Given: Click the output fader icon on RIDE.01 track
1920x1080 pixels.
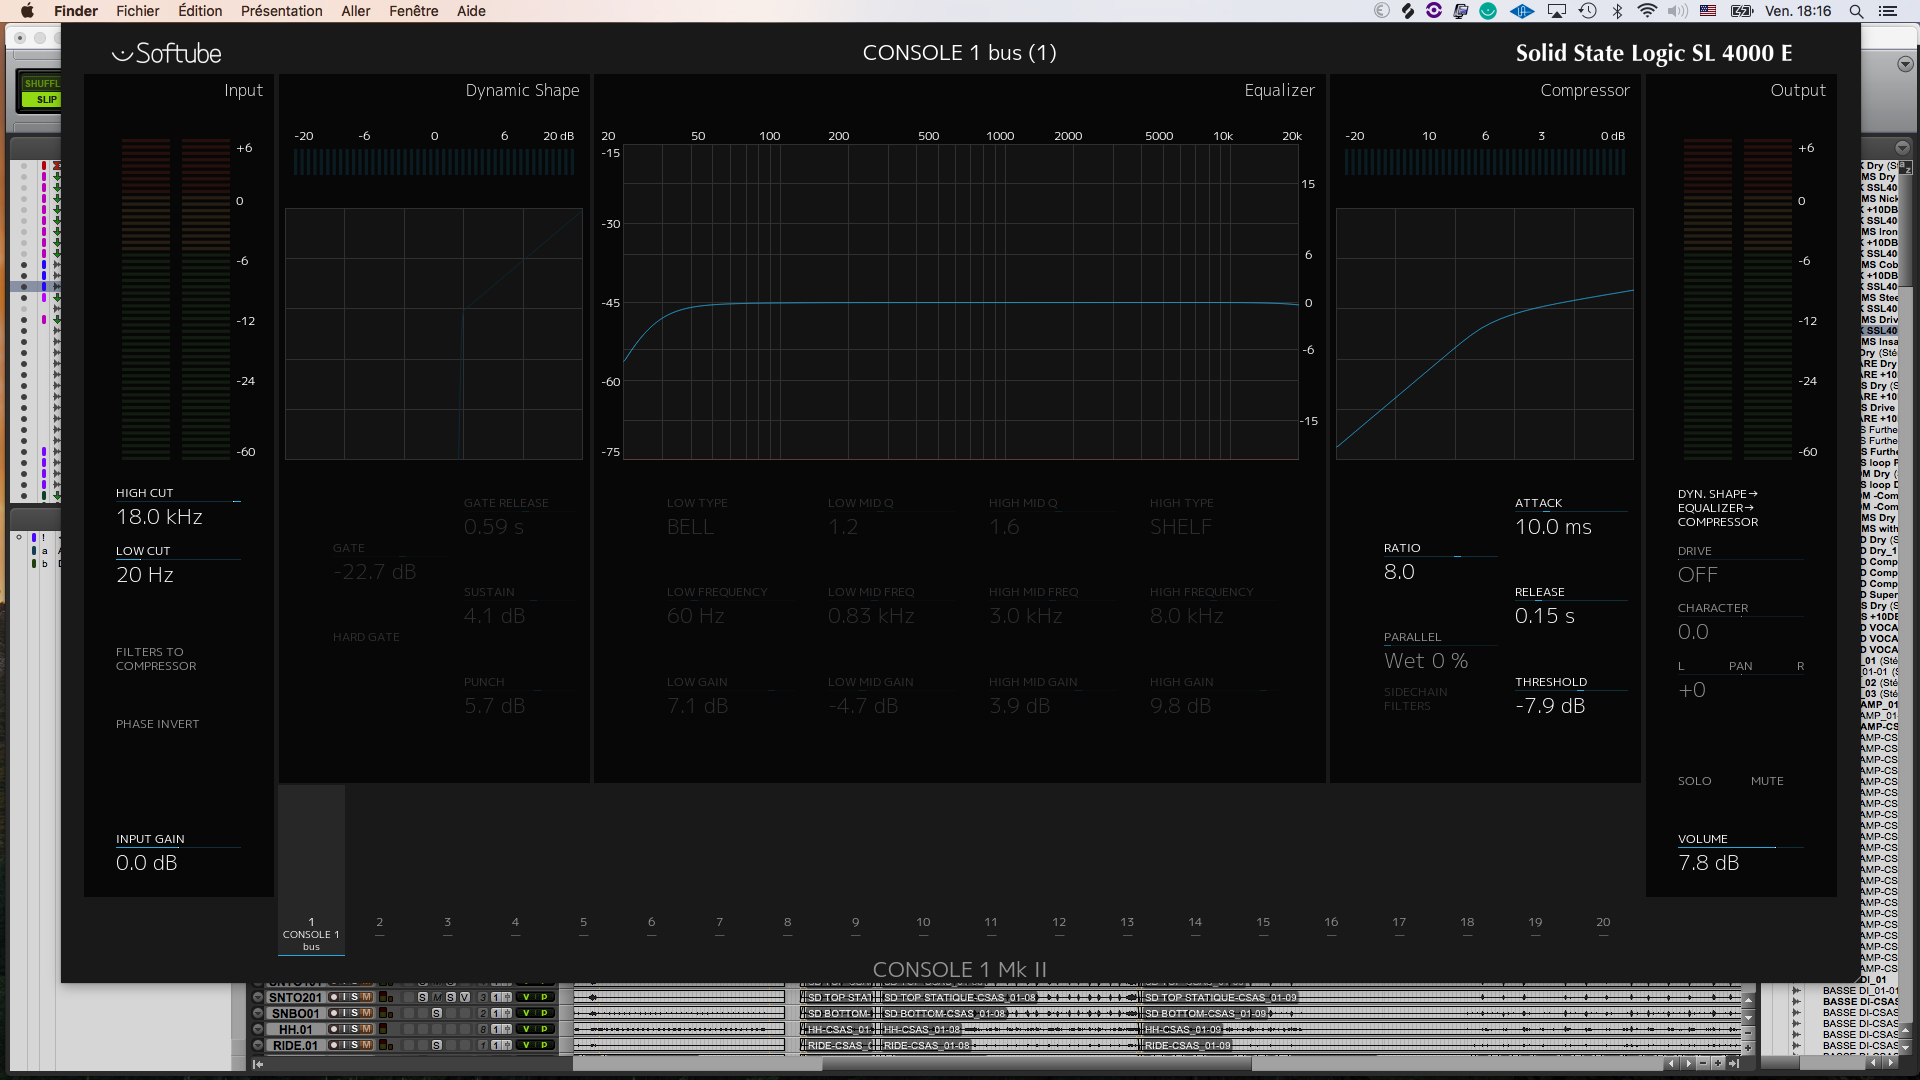Looking at the screenshot, I should click(x=507, y=1044).
